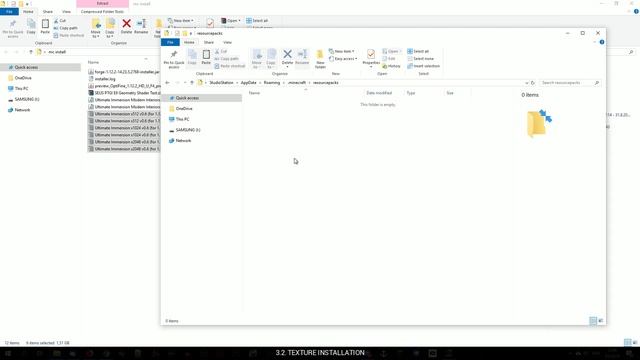Viewport: 640px width, 360px height.
Task: Click History in the resourcepacks window ribbon
Action: click(x=391, y=66)
